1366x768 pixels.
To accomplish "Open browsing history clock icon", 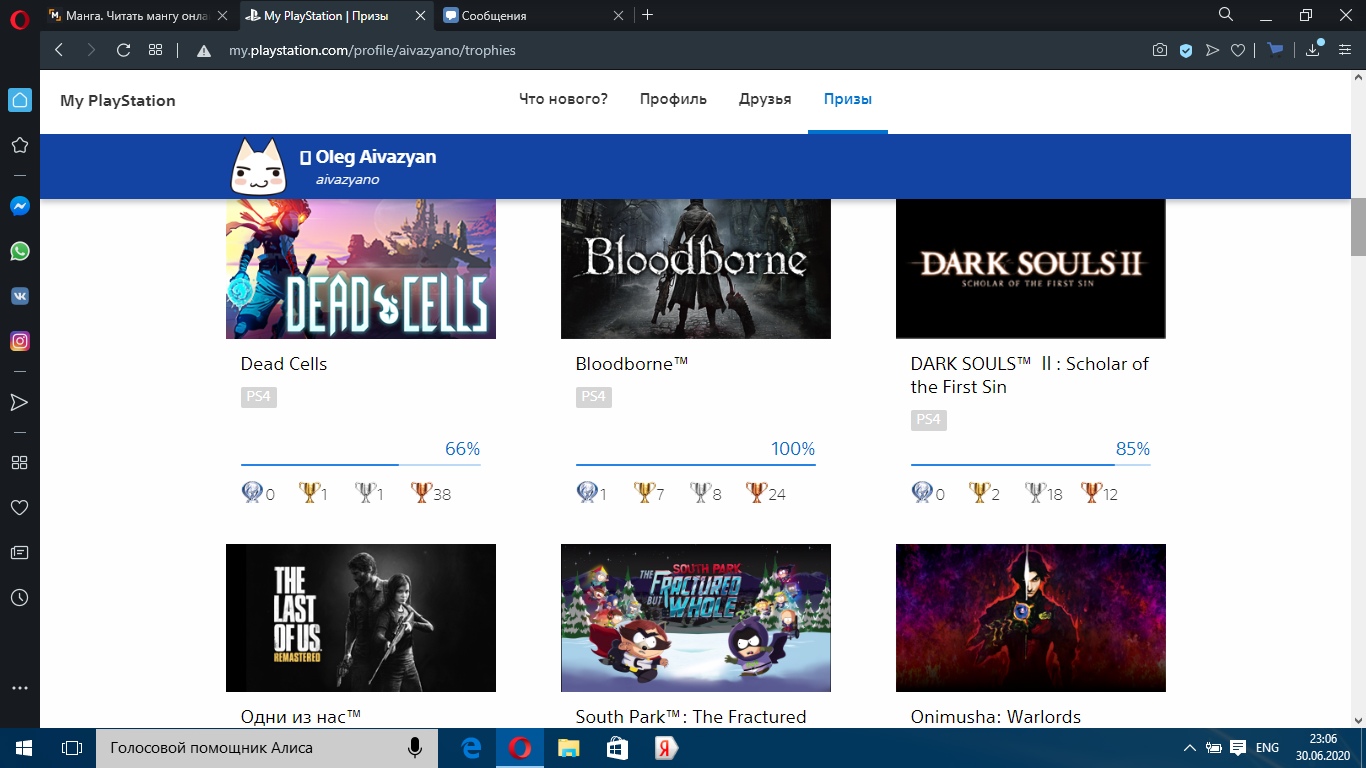I will tap(19, 598).
